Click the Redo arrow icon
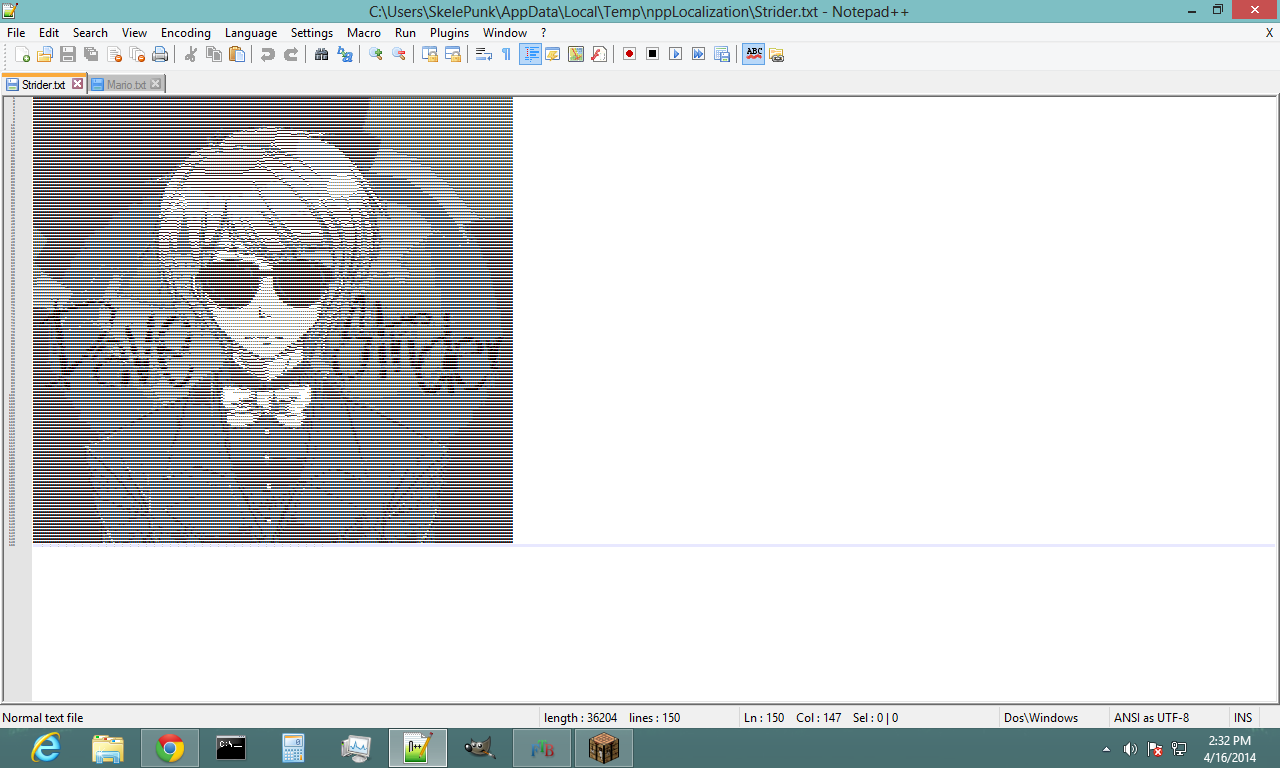This screenshot has width=1280, height=768. tap(290, 54)
